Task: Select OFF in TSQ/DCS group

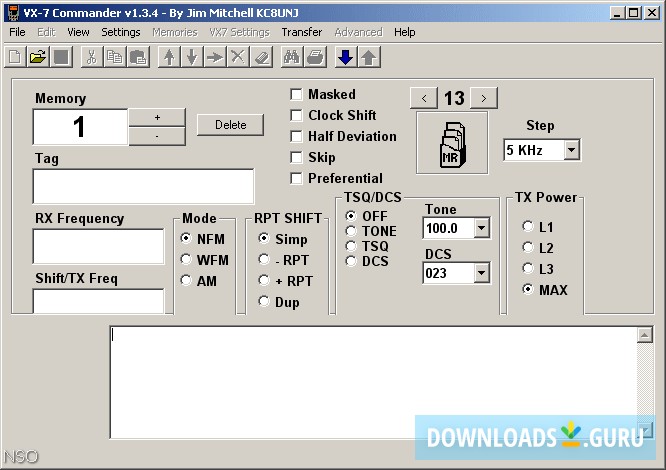Action: click(351, 216)
